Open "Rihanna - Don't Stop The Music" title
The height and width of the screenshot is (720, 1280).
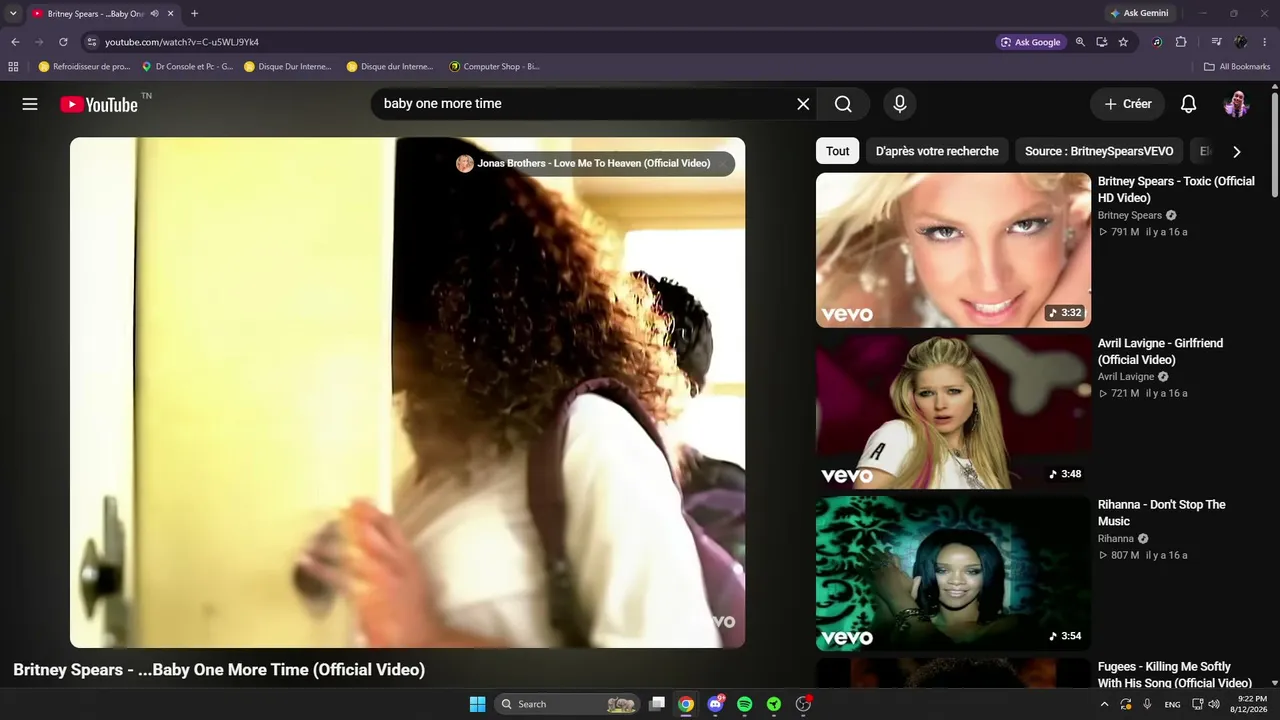coord(1162,513)
